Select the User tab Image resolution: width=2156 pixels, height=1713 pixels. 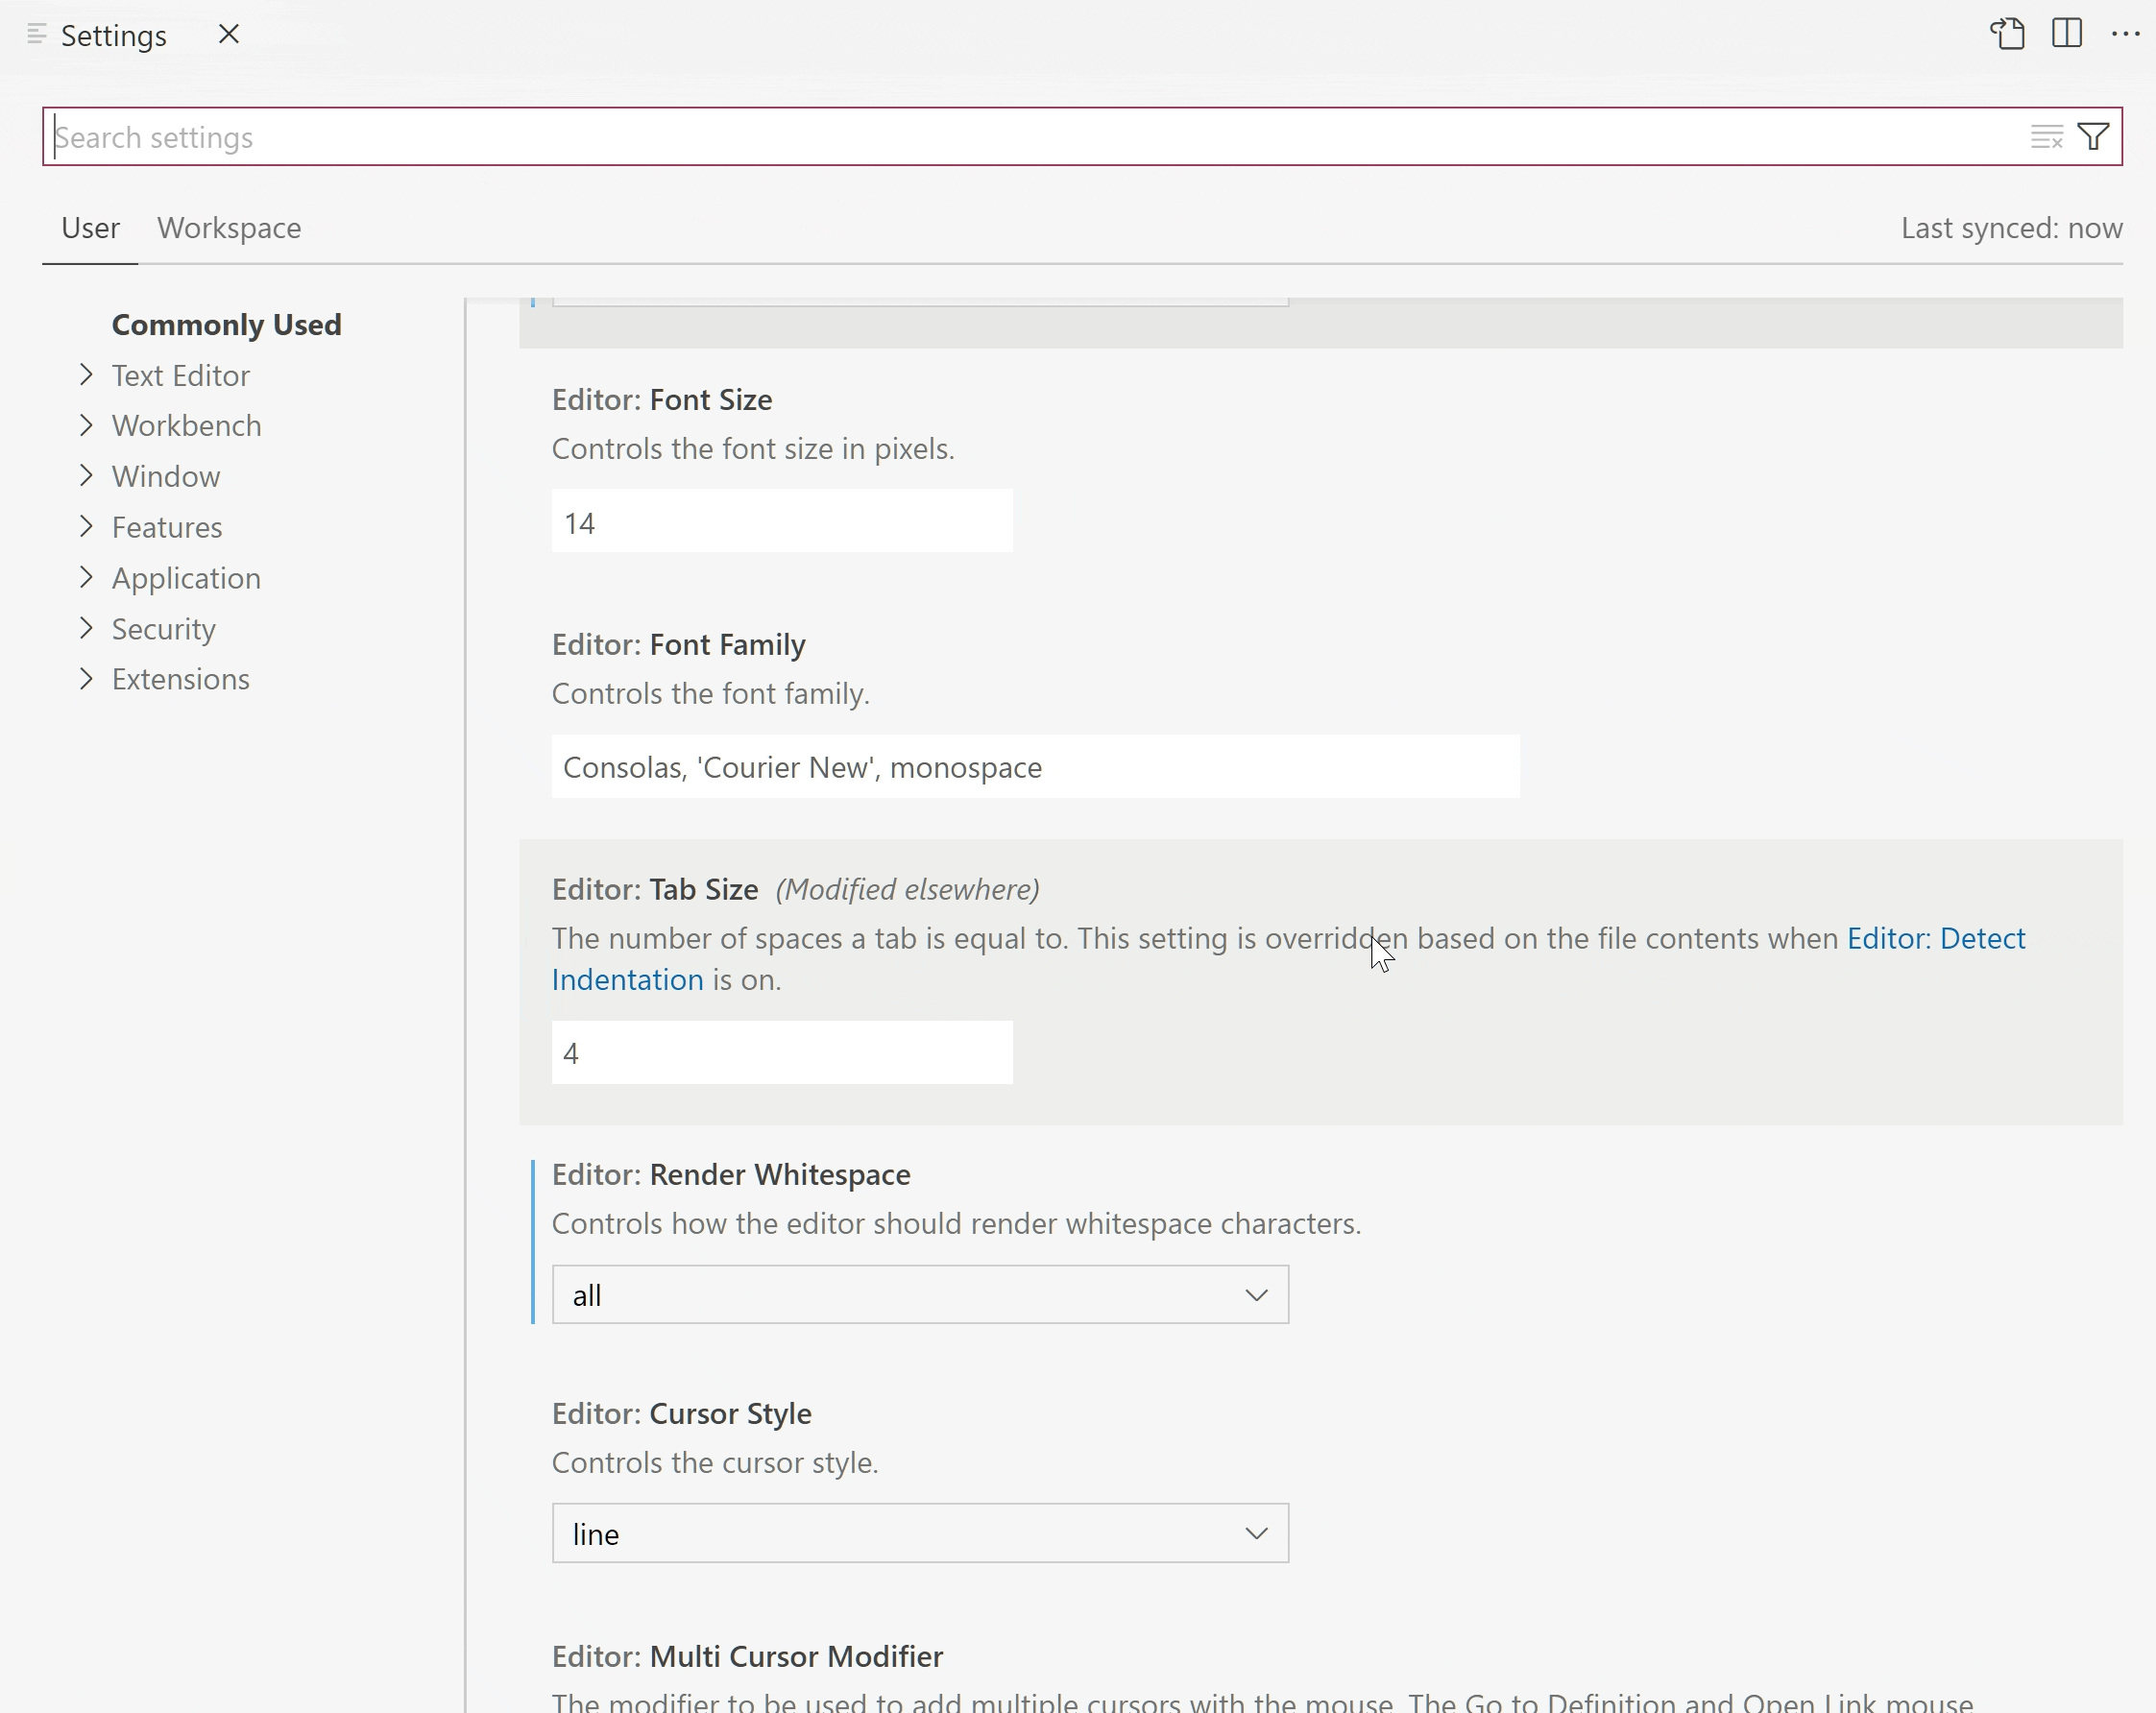pyautogui.click(x=91, y=226)
